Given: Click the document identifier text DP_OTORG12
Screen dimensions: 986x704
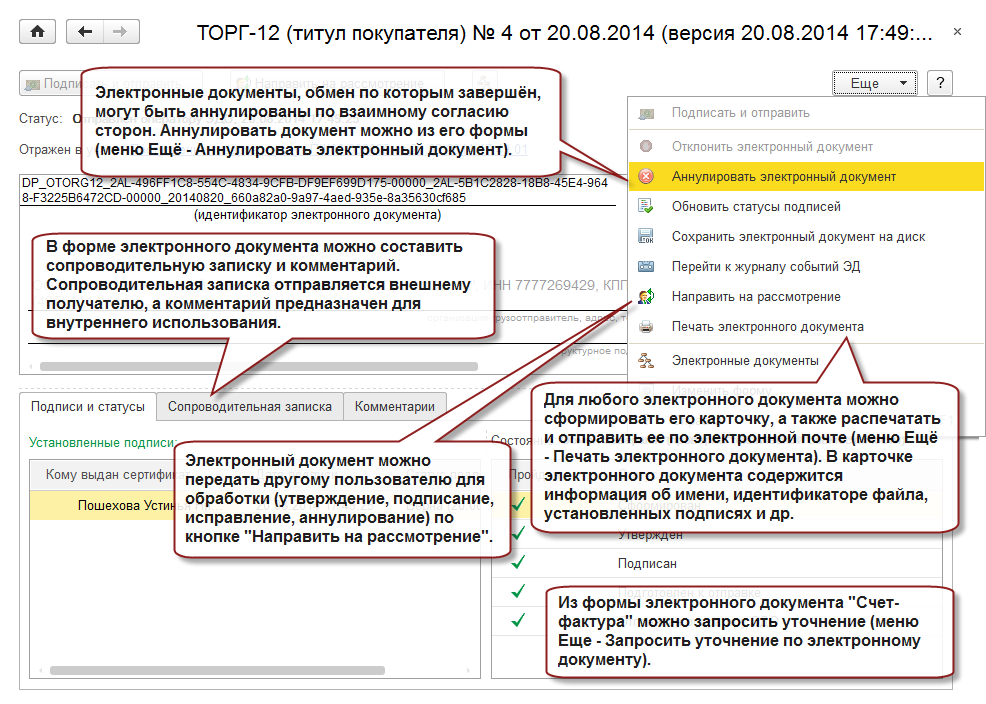Looking at the screenshot, I should click(x=314, y=190).
